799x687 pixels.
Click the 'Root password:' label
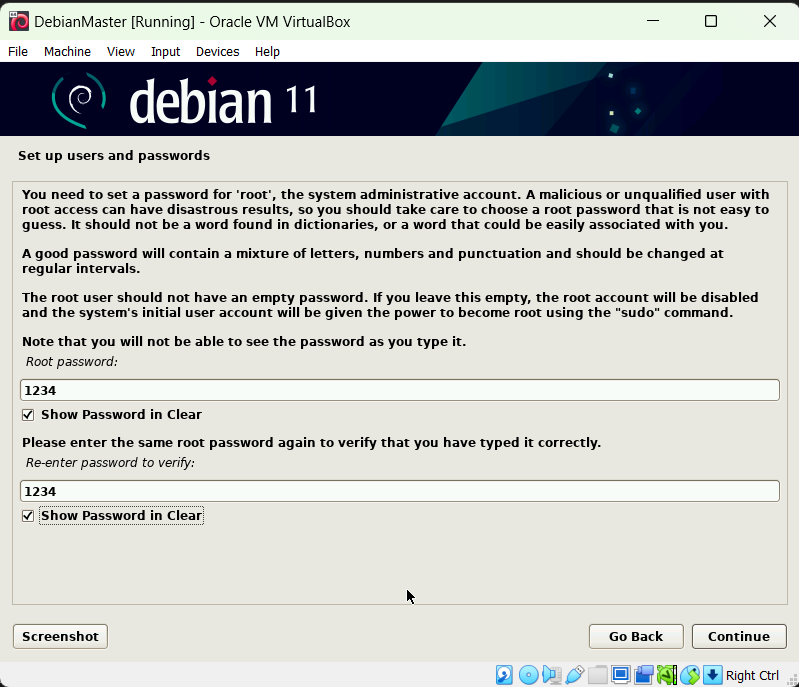pos(72,362)
